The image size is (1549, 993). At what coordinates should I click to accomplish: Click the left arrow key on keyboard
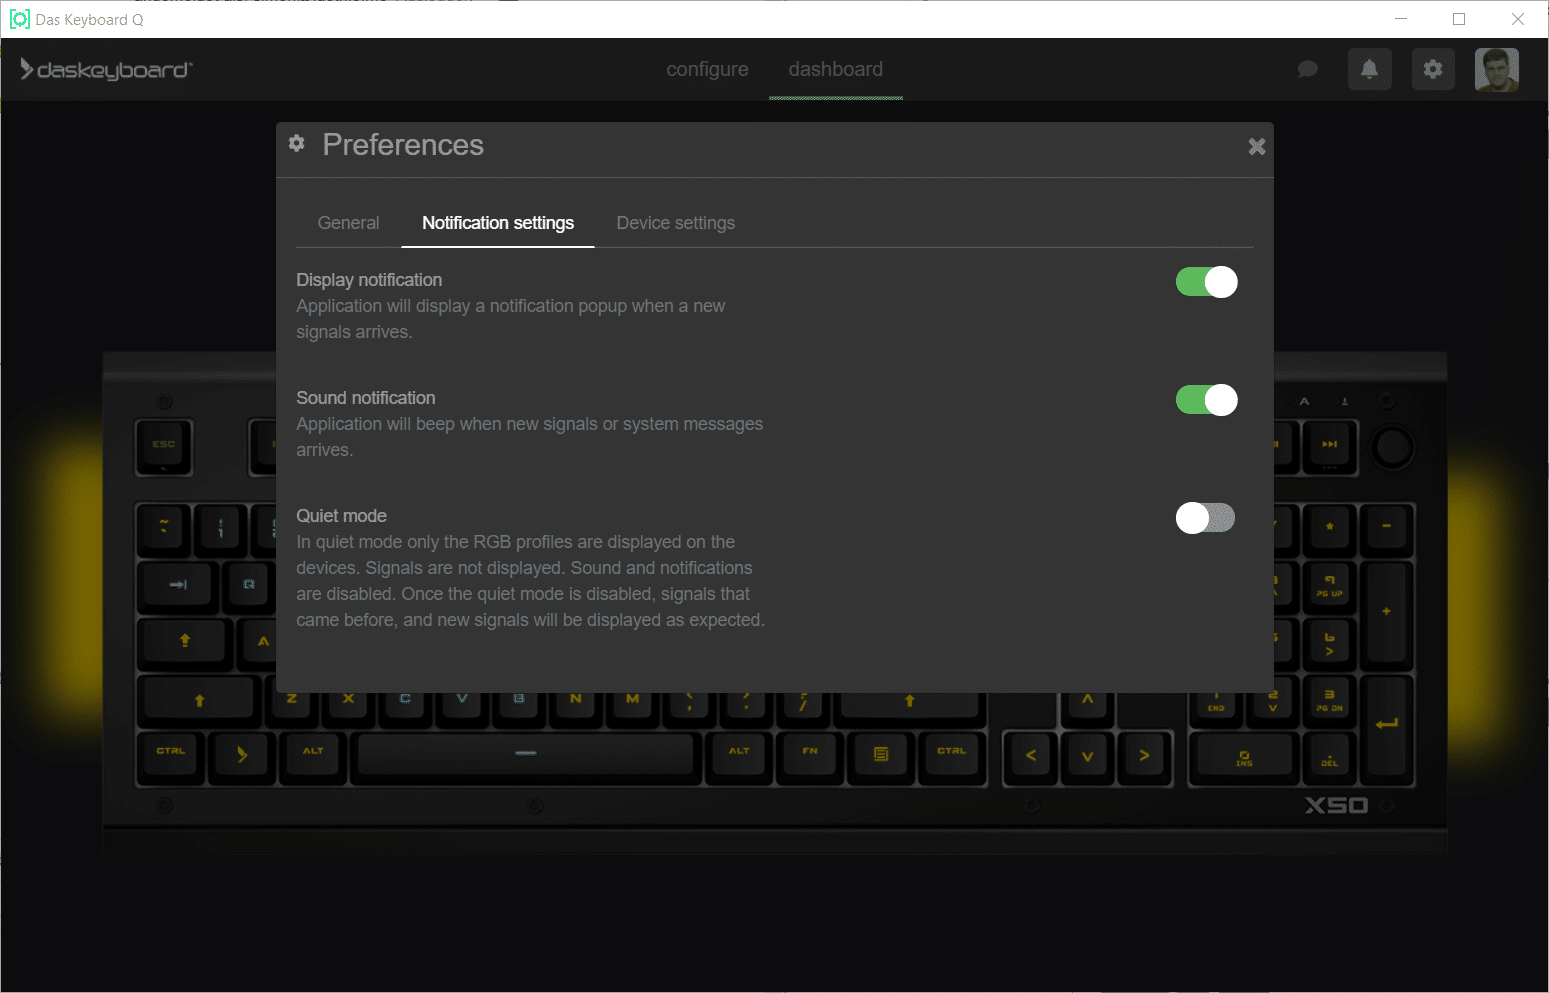click(1030, 756)
